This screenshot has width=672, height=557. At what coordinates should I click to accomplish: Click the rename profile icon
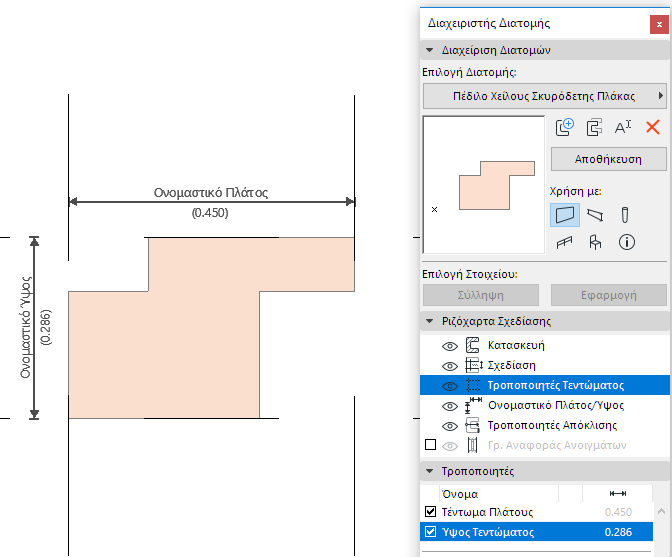tap(623, 127)
